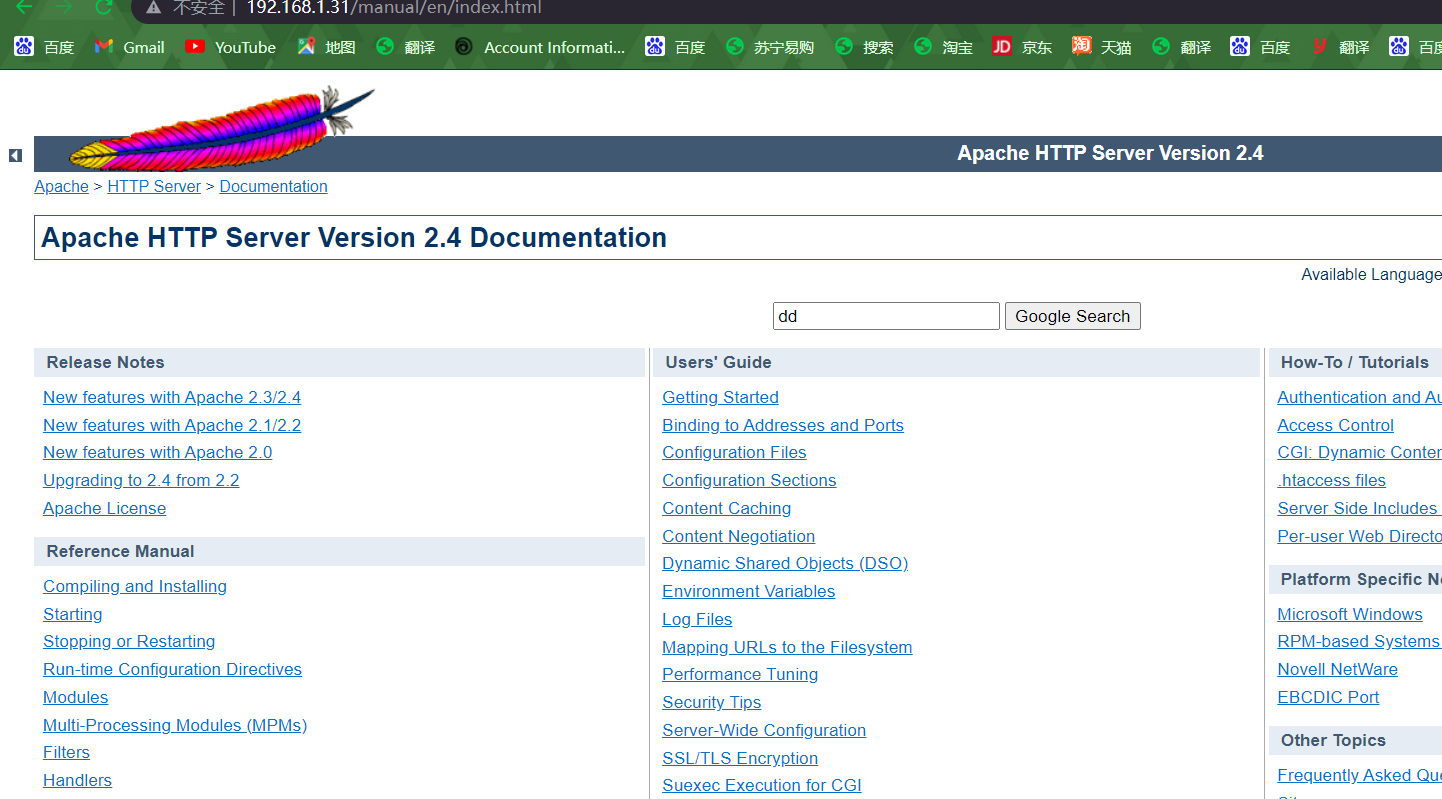
Task: Click the HTTP Server breadcrumb link
Action: [154, 186]
